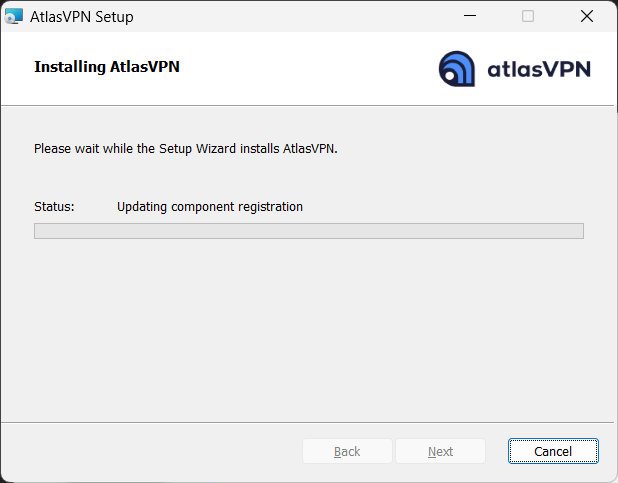Close the AtlasVPN Setup window
The image size is (618, 483).
(587, 16)
